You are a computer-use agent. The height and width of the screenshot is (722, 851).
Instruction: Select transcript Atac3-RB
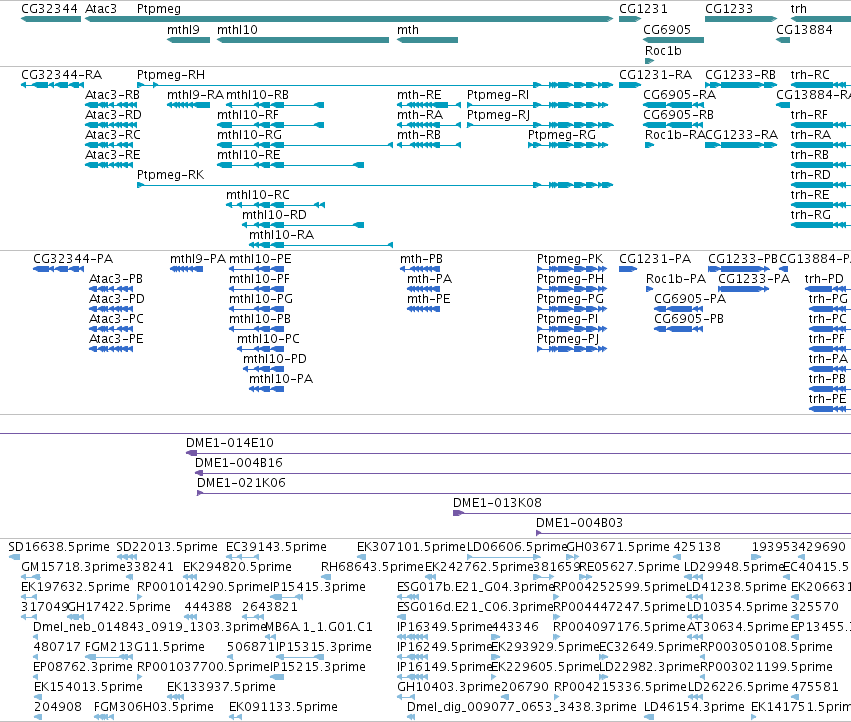pos(112,94)
